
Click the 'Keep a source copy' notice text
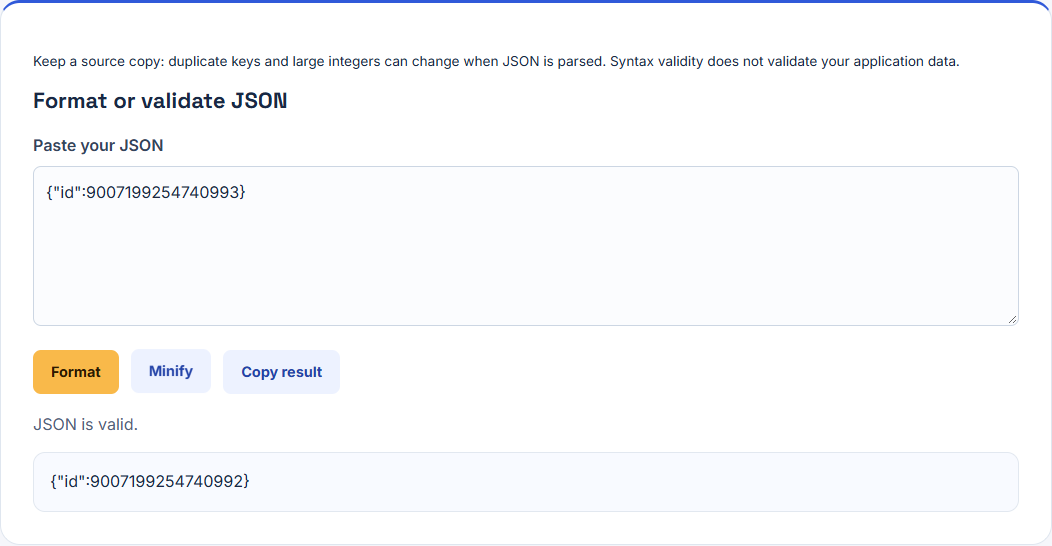coord(496,62)
